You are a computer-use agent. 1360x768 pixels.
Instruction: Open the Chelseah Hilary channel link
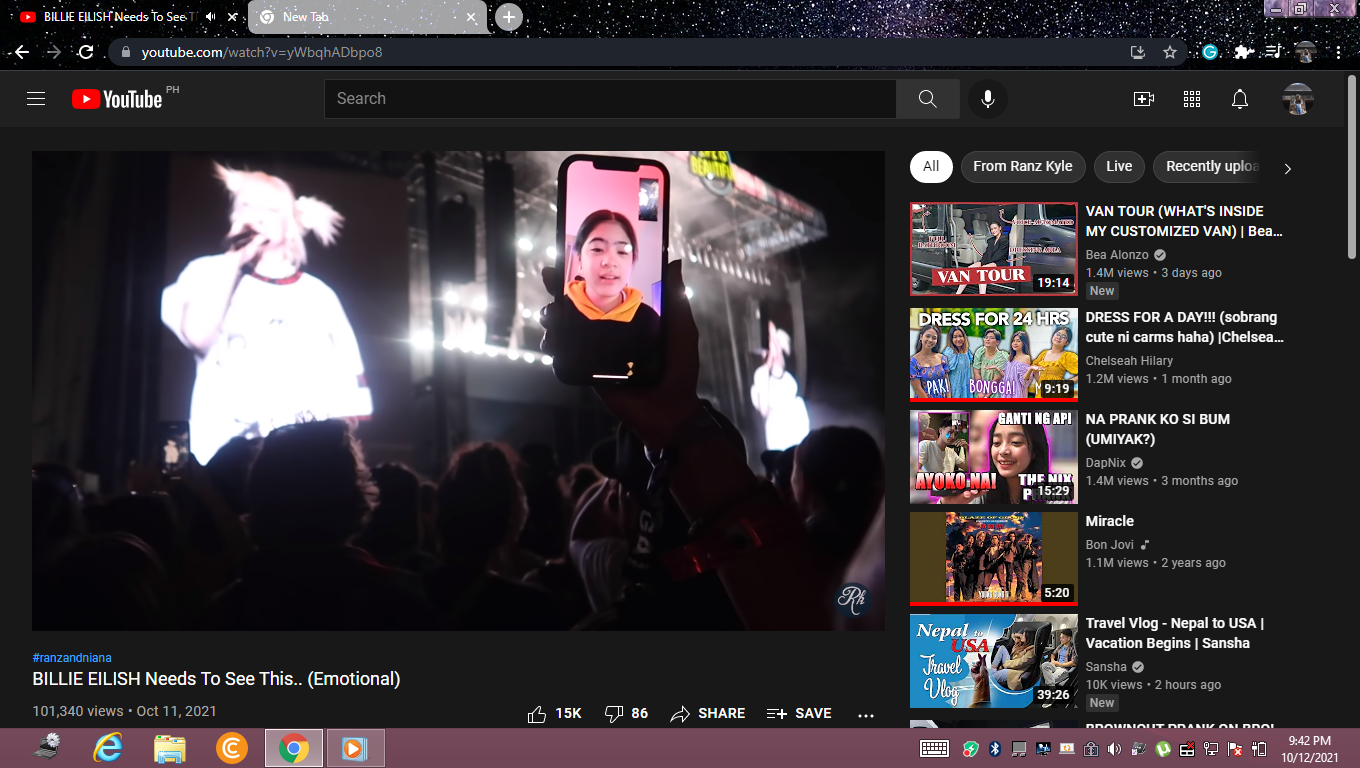1129,361
